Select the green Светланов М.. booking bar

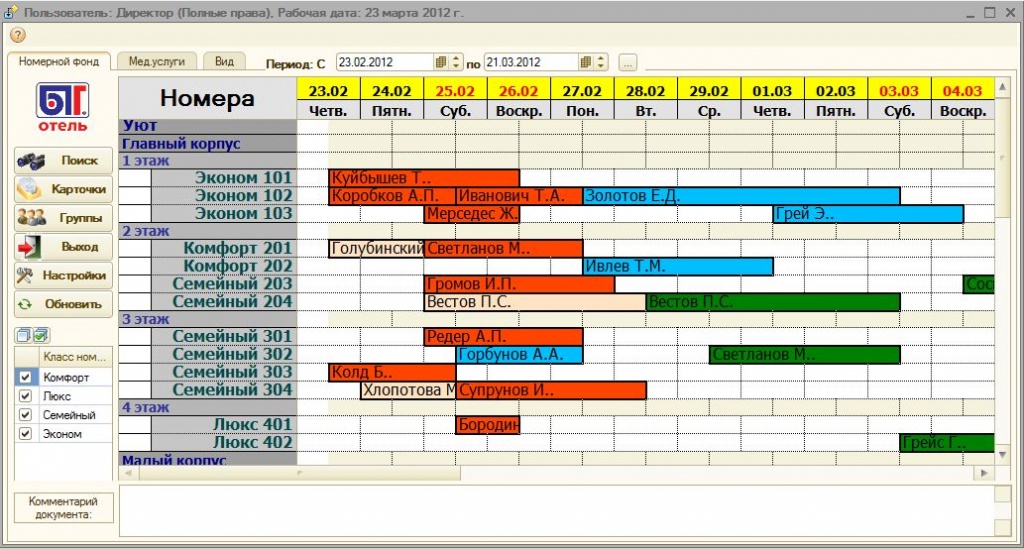805,354
